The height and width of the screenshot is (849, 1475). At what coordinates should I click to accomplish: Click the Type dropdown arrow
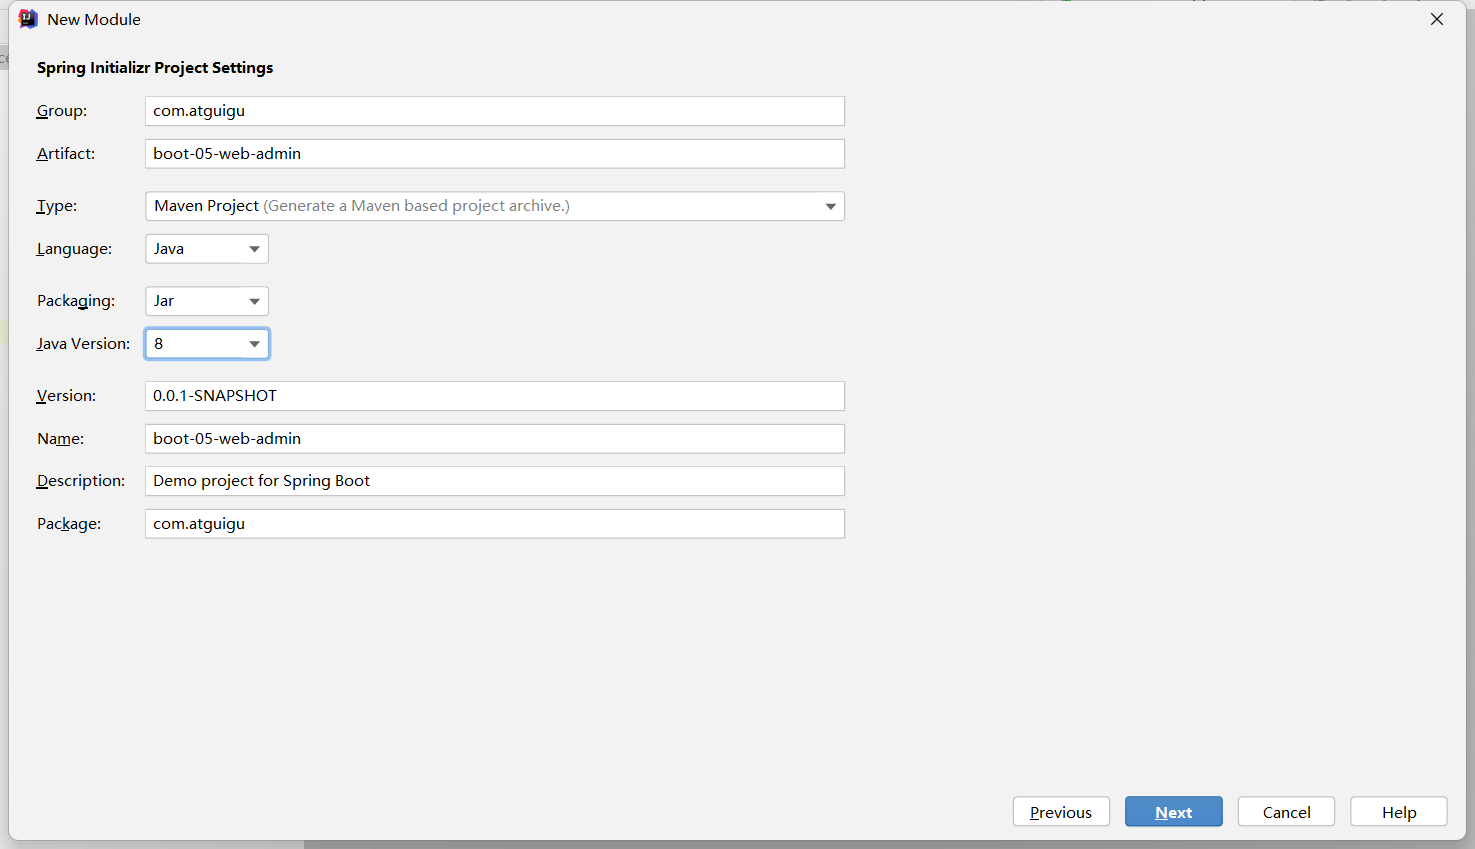[830, 207]
